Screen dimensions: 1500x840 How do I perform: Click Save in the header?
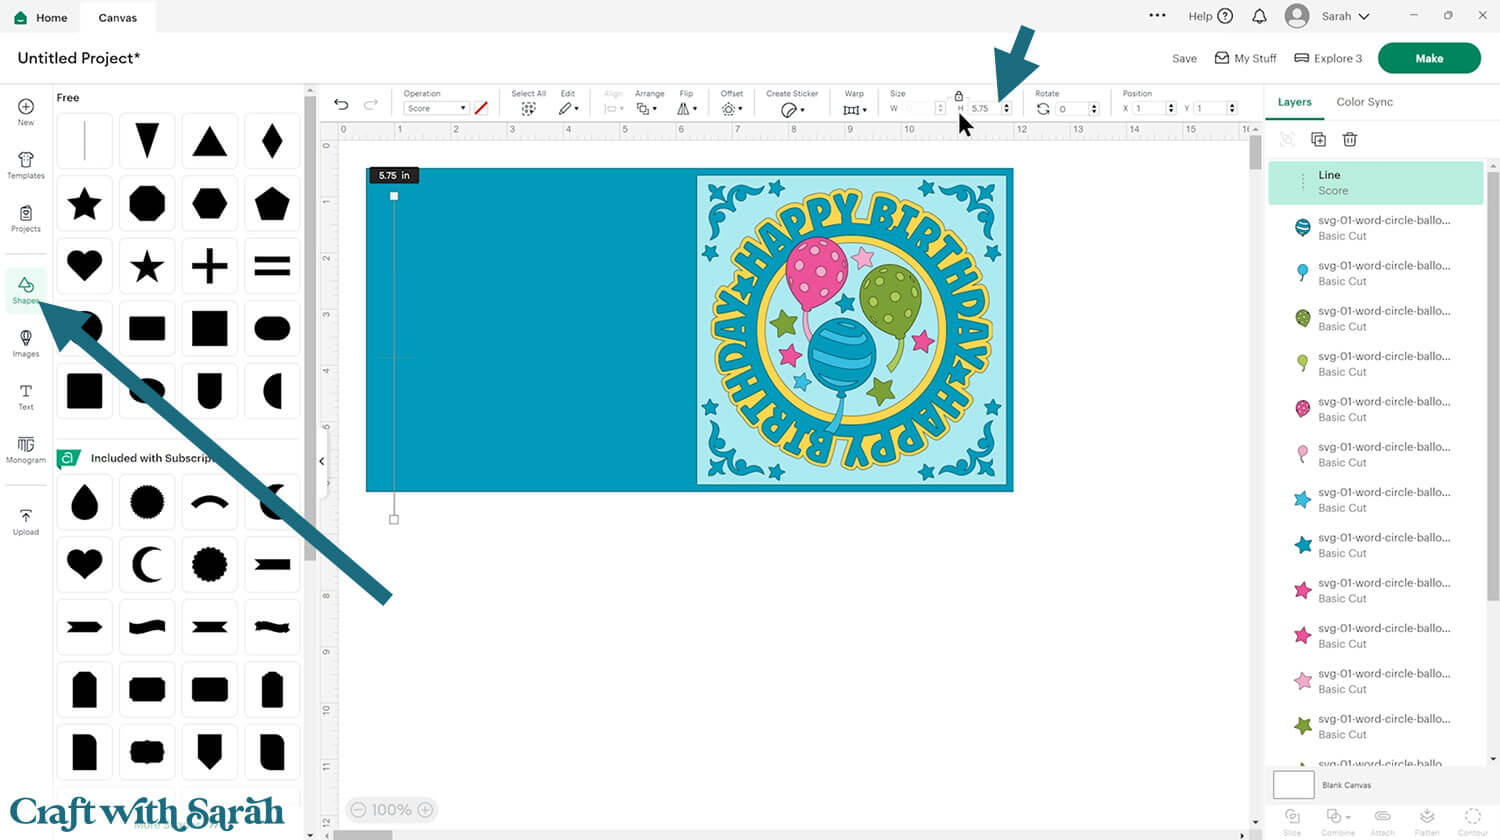pos(1184,58)
